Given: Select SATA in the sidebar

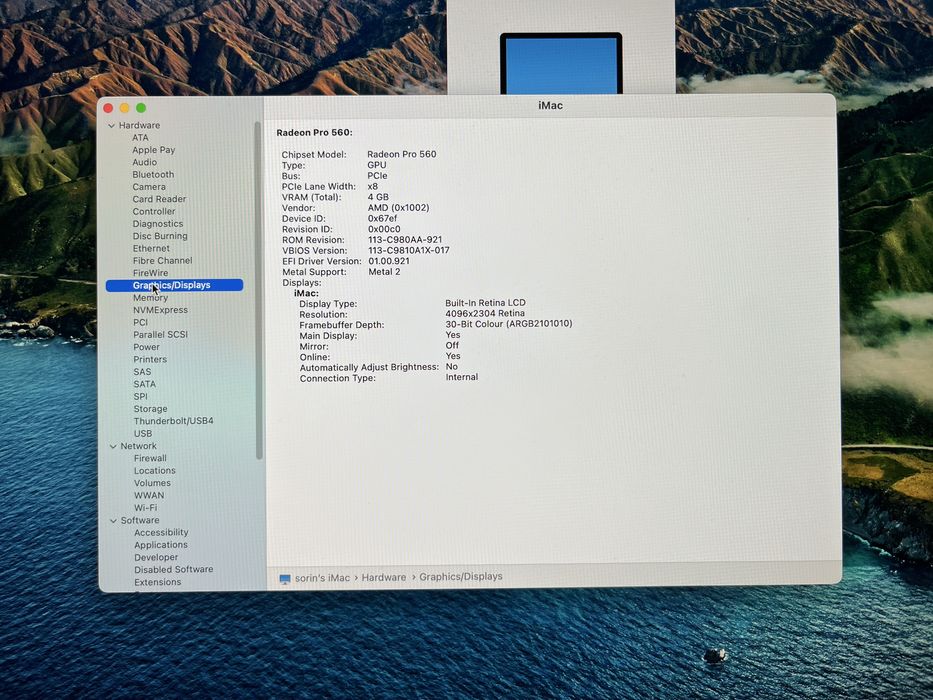Looking at the screenshot, I should coord(145,385).
